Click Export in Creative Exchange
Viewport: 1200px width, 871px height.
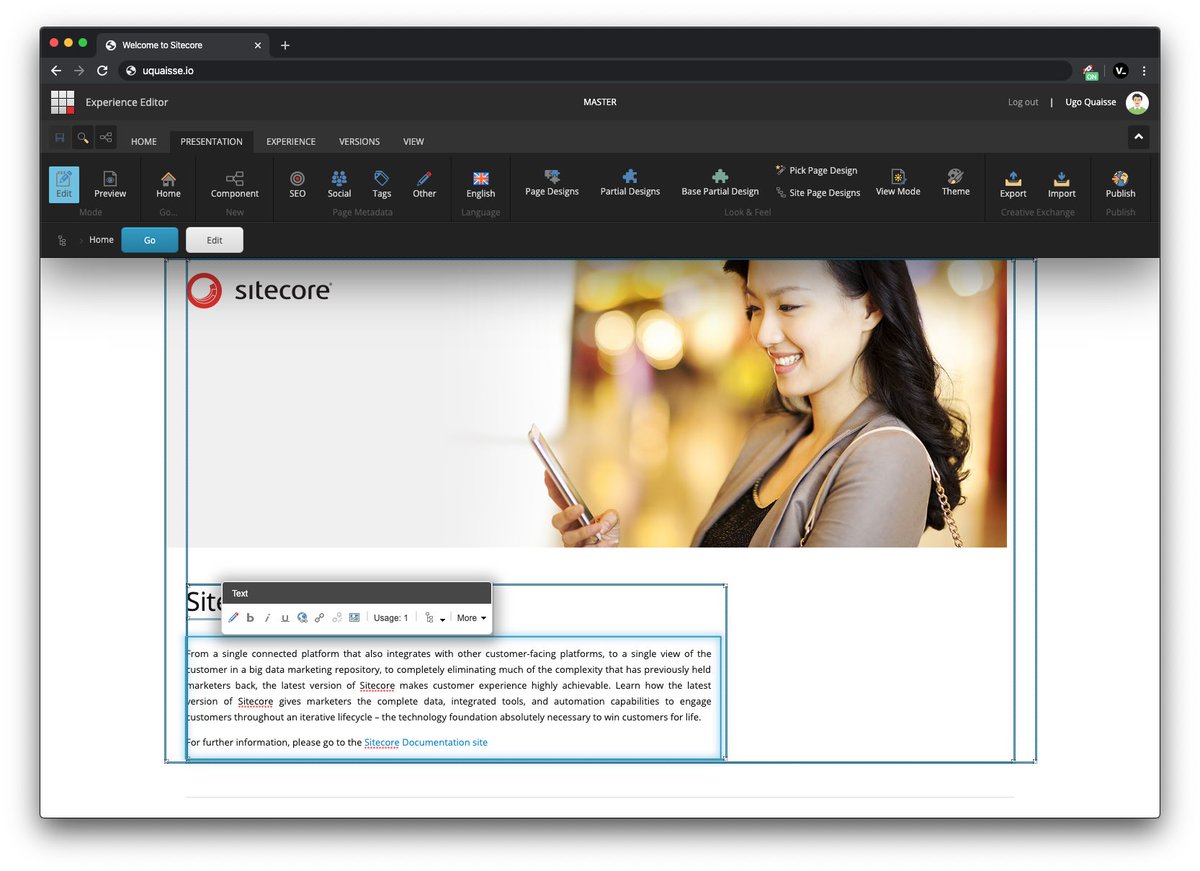coord(1013,185)
